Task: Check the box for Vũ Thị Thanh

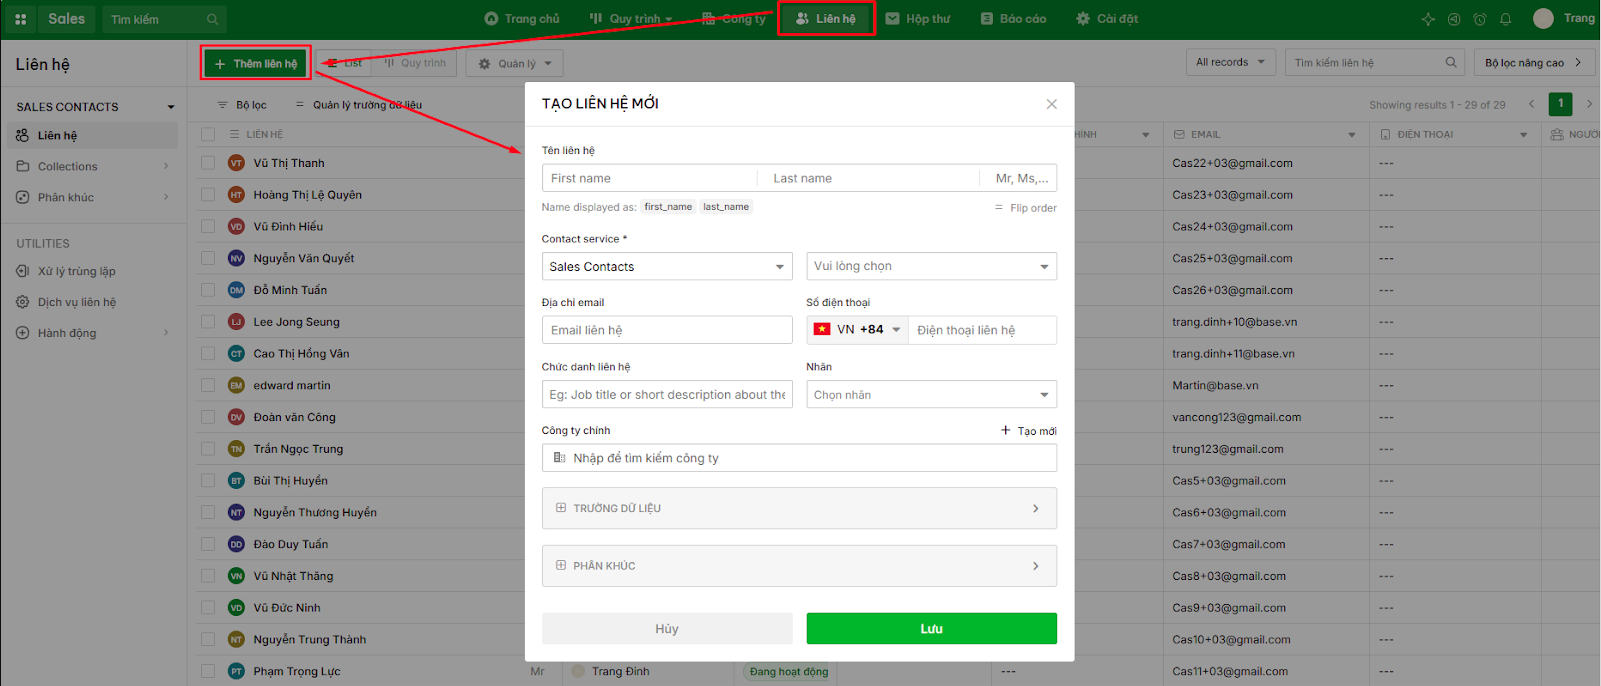Action: point(208,163)
